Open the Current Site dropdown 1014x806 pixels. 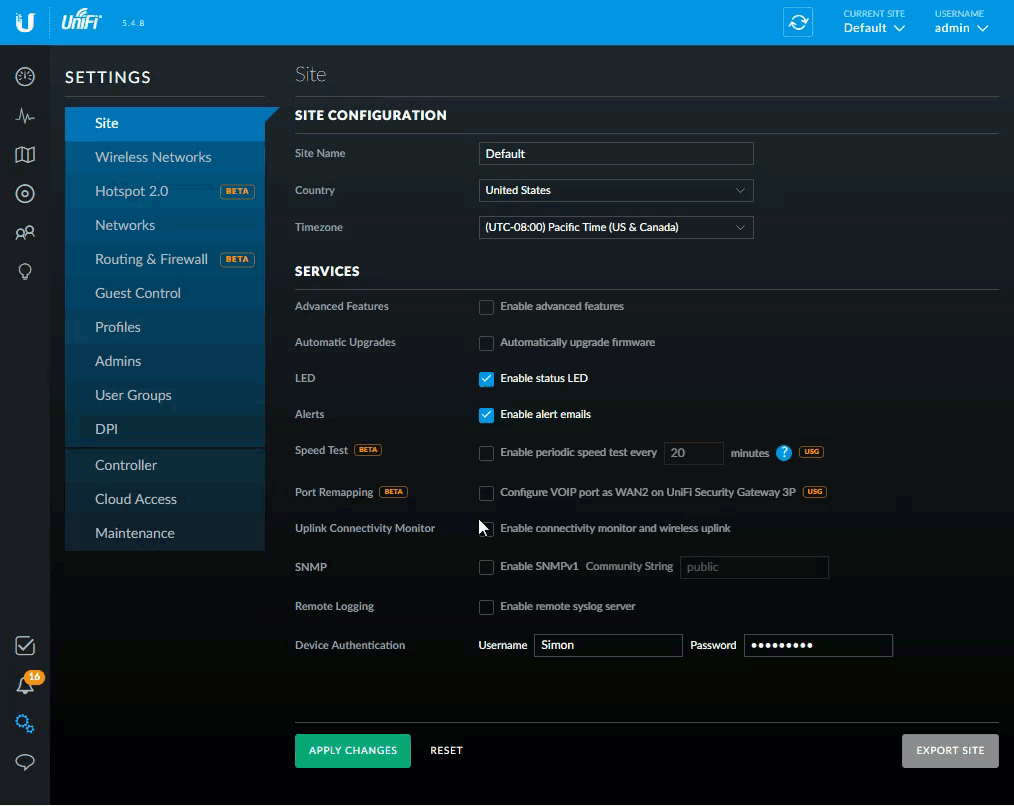click(x=873, y=28)
